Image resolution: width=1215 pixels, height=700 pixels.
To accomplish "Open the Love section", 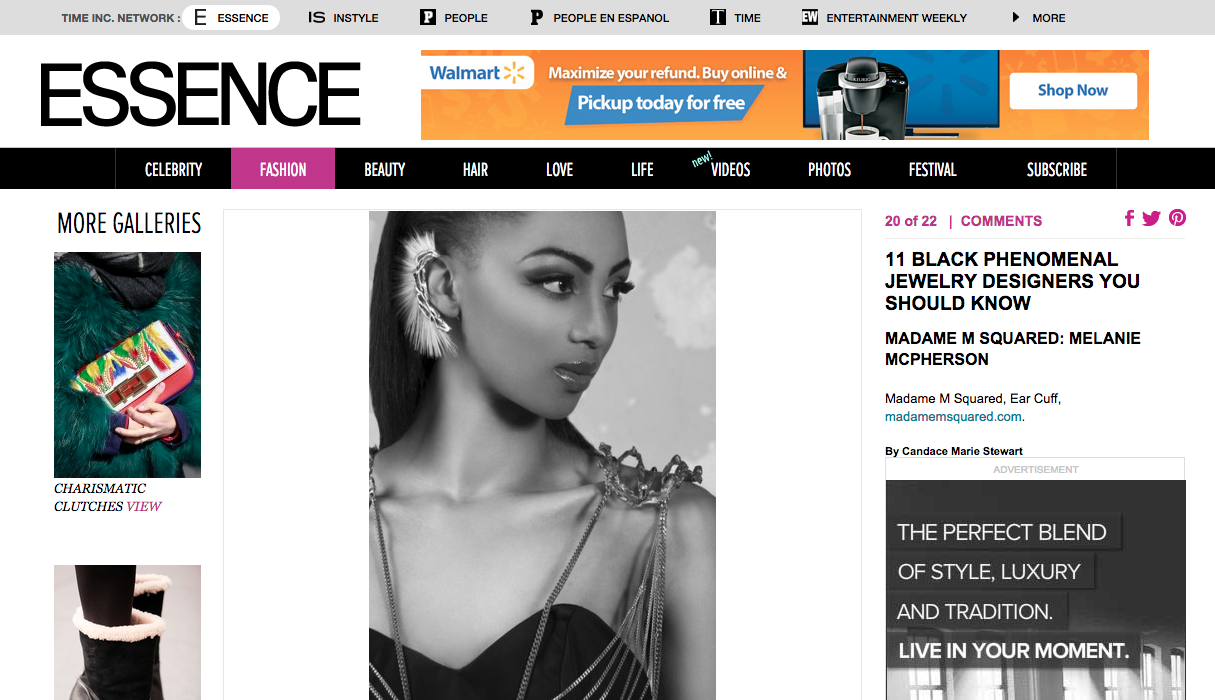I will [559, 169].
